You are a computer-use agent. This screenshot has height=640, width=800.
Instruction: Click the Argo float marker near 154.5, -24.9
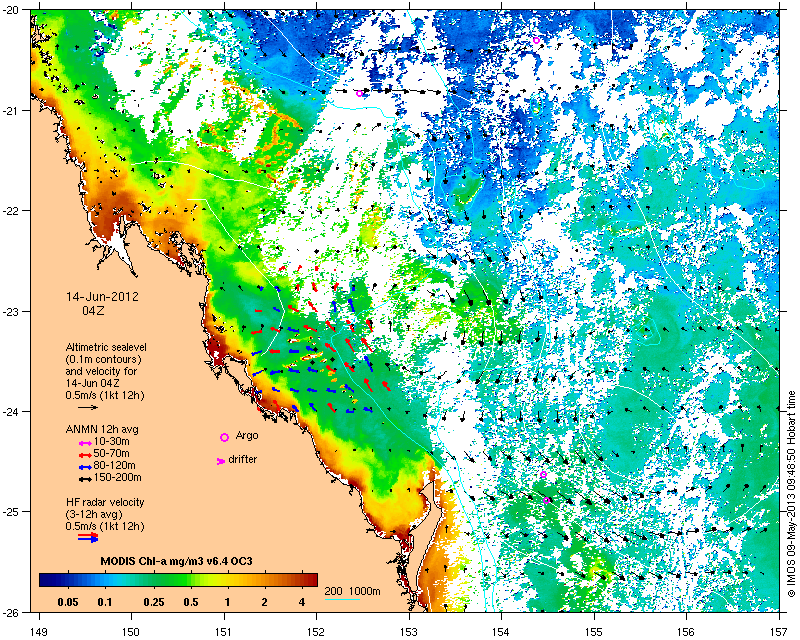546,501
